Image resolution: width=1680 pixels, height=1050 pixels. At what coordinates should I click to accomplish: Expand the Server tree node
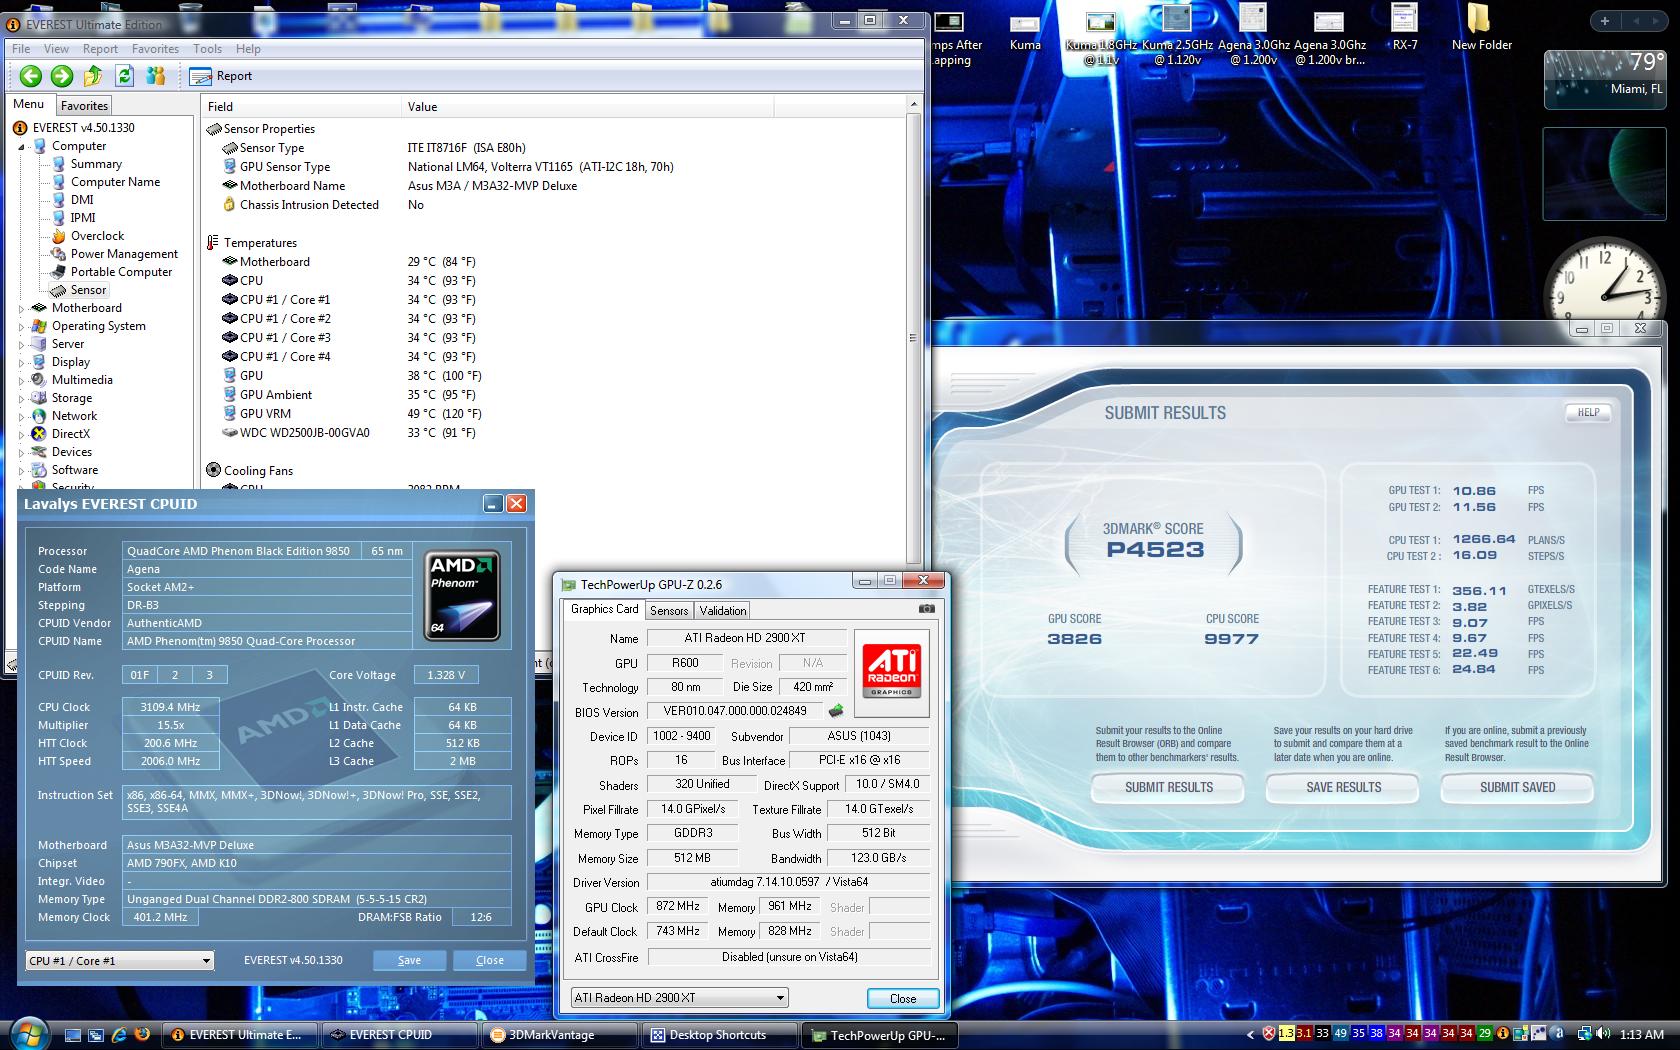[x=22, y=344]
